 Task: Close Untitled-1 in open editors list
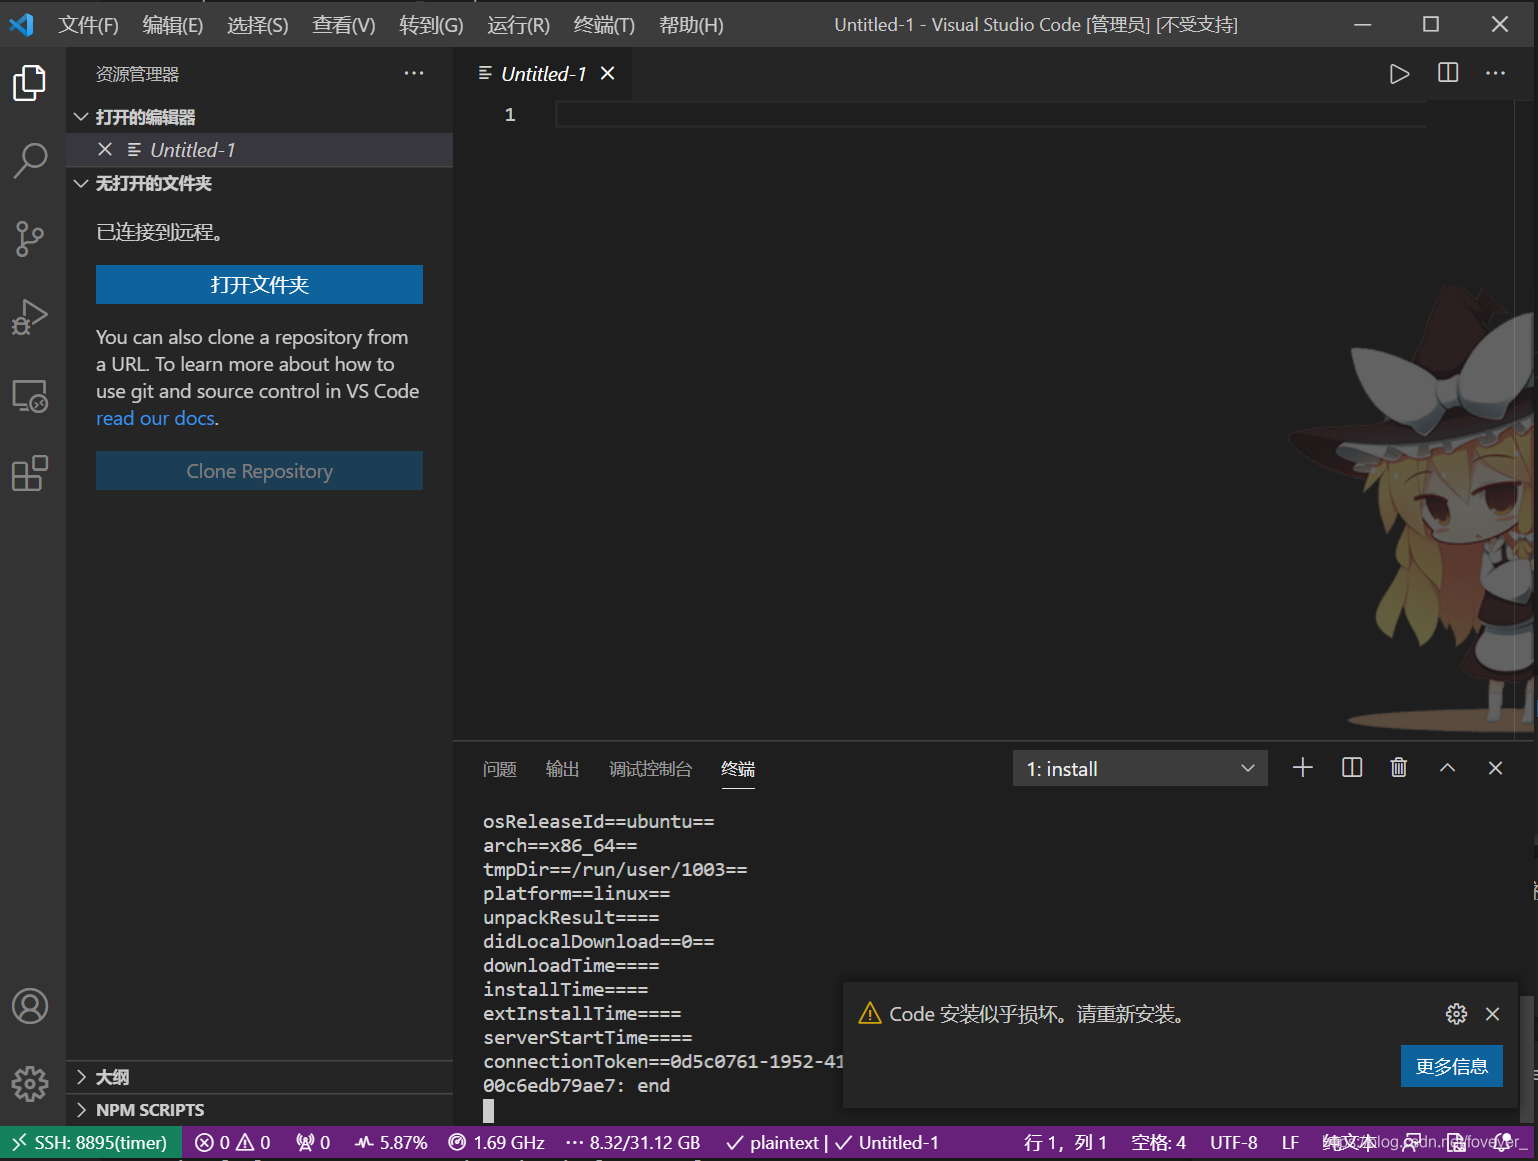pyautogui.click(x=105, y=150)
